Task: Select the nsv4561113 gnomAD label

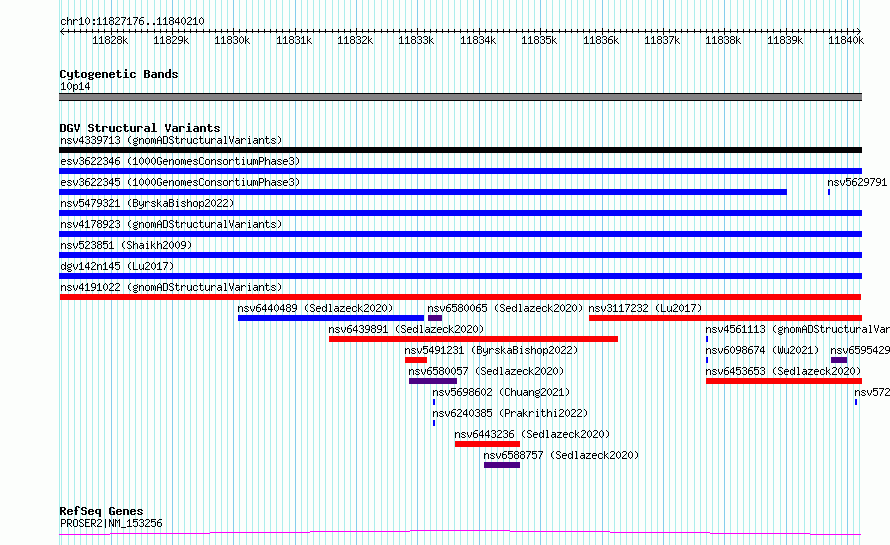Action: tap(797, 329)
